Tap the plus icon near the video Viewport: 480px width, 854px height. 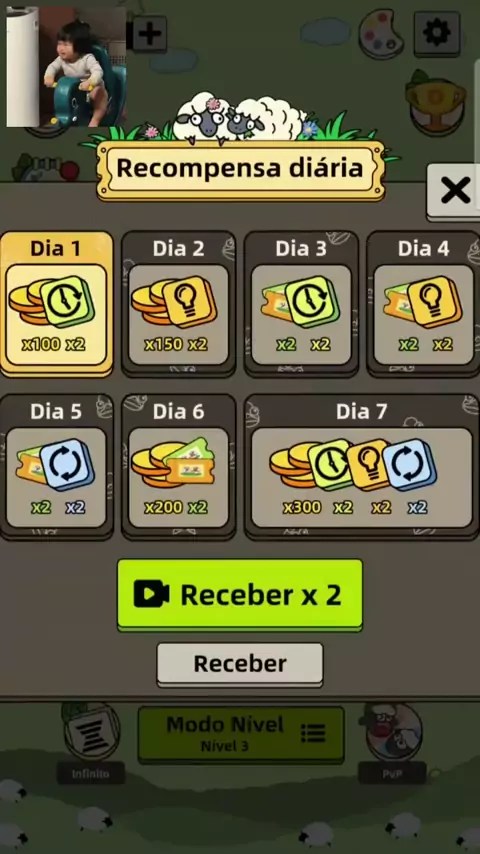tap(149, 34)
